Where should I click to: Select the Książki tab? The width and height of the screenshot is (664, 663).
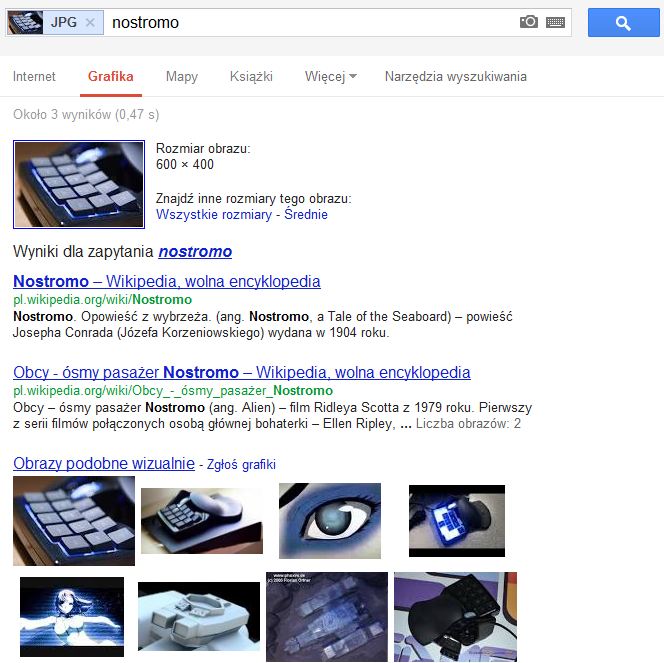tap(251, 77)
